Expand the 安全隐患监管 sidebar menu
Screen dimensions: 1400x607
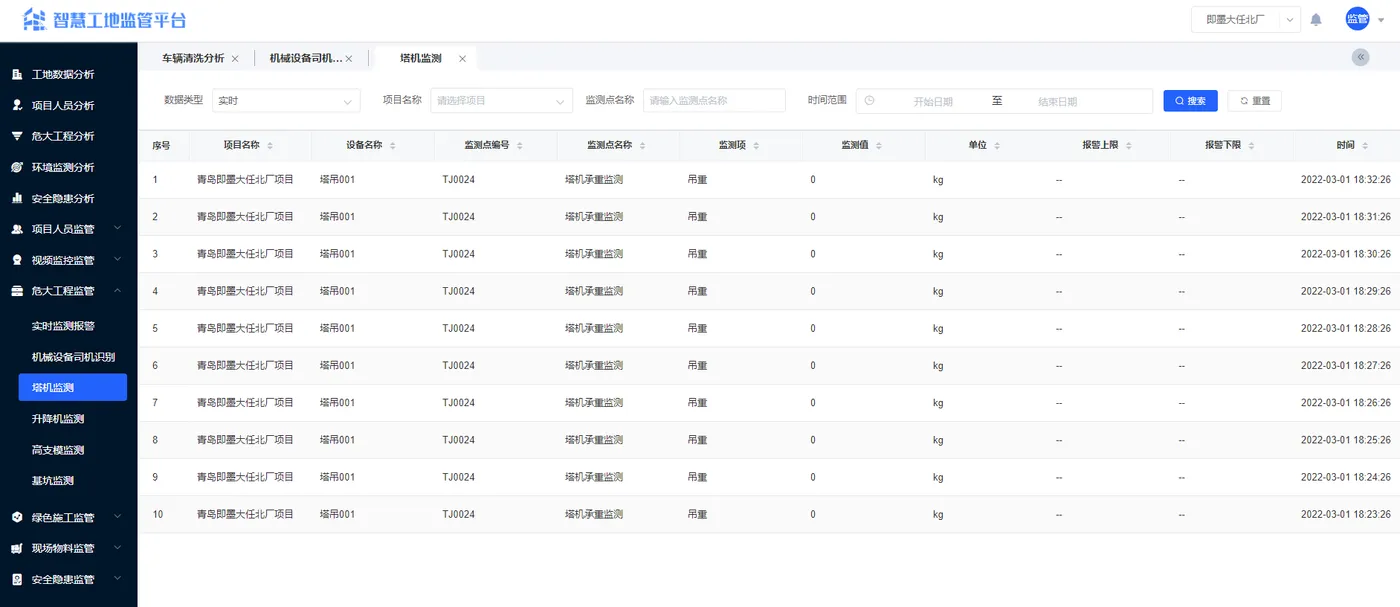point(68,579)
